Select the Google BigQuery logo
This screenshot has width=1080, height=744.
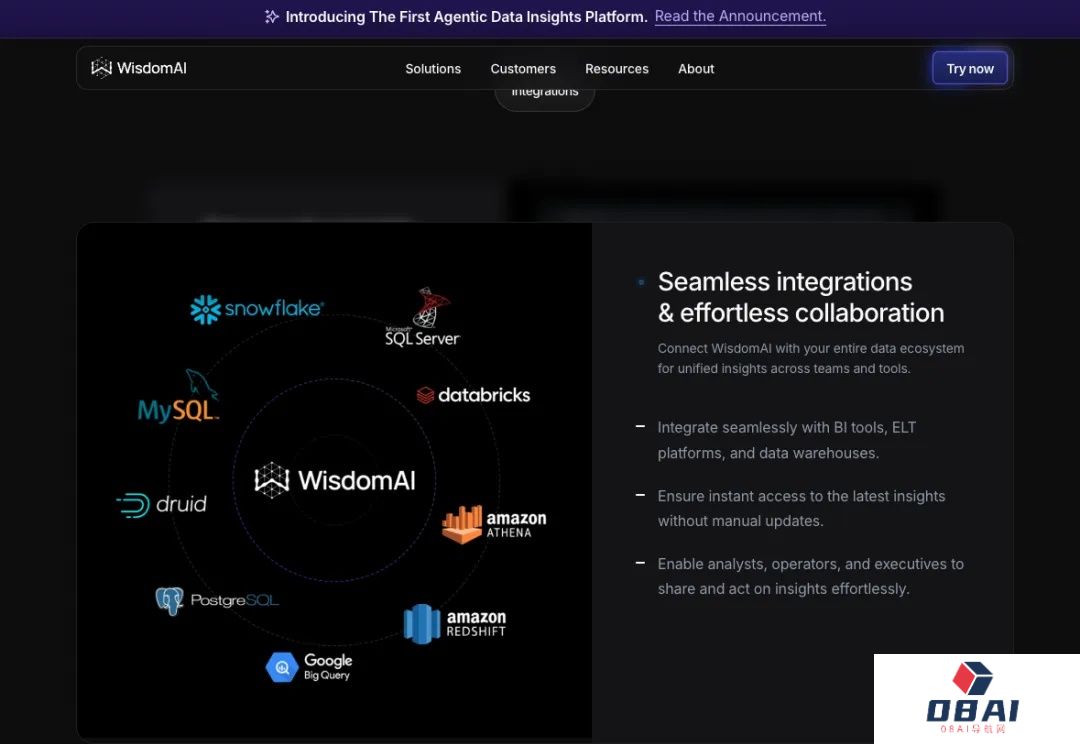tap(309, 667)
